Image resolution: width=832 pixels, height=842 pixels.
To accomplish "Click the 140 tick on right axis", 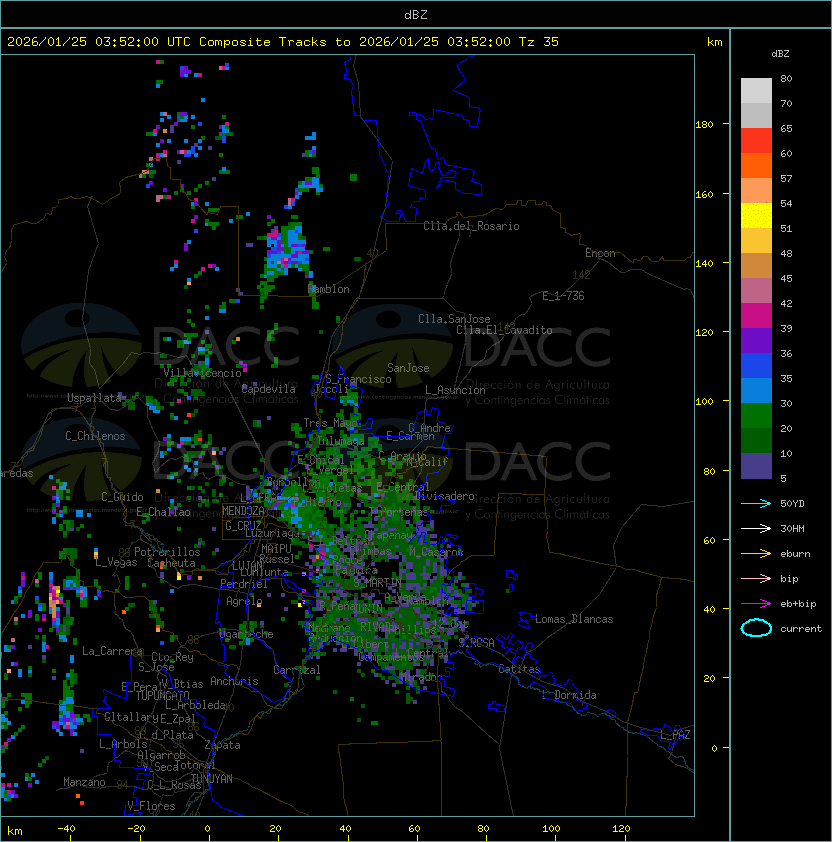I will 704,264.
